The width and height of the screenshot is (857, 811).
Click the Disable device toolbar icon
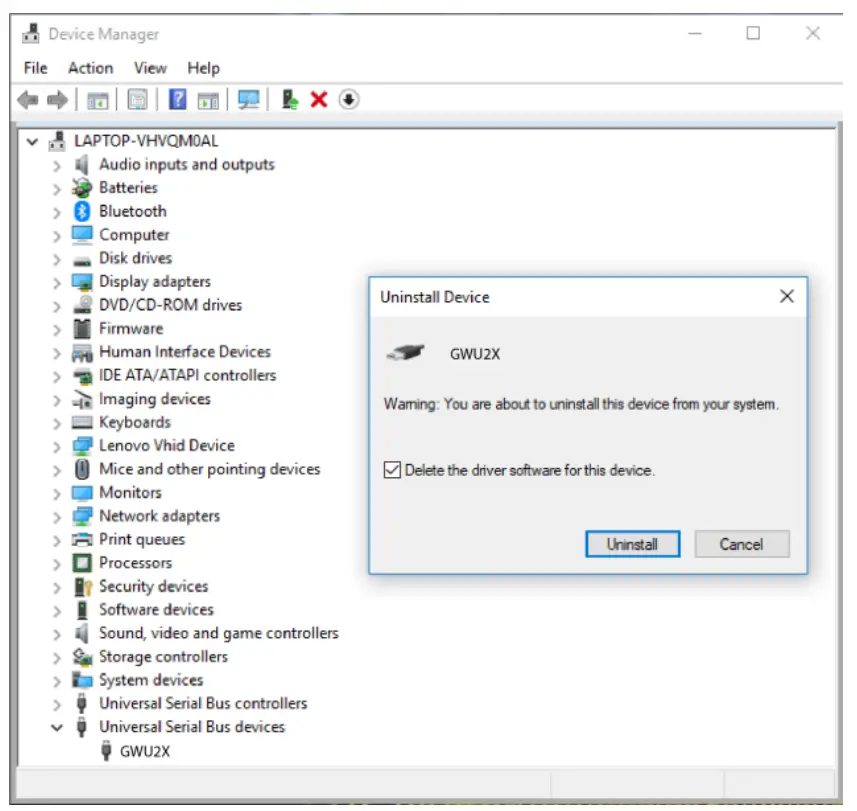[347, 99]
